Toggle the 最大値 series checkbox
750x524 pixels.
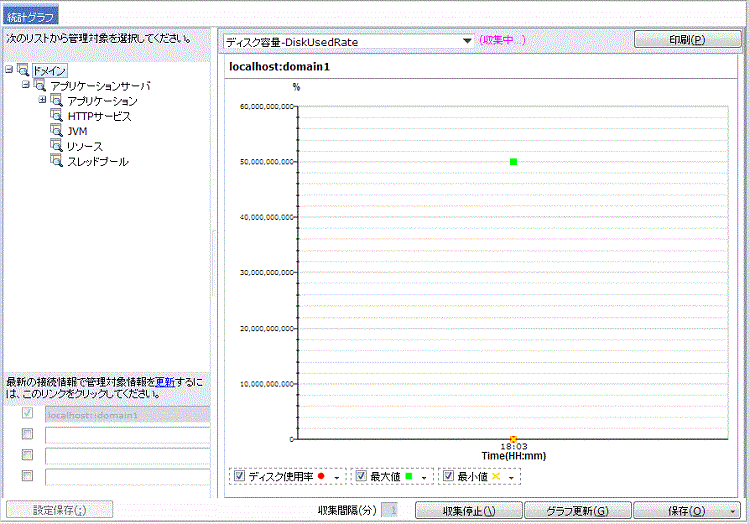[x=362, y=477]
